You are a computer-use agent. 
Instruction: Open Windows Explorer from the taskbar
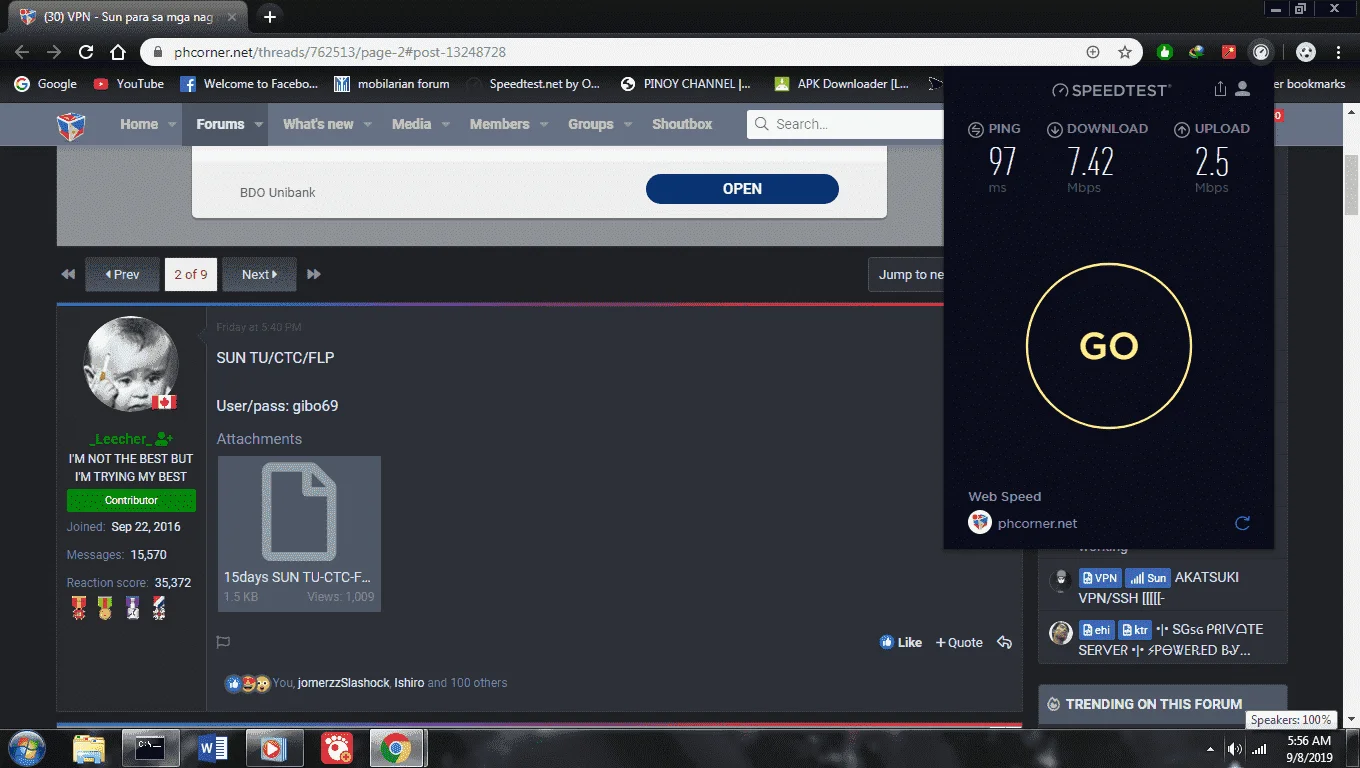[88, 748]
